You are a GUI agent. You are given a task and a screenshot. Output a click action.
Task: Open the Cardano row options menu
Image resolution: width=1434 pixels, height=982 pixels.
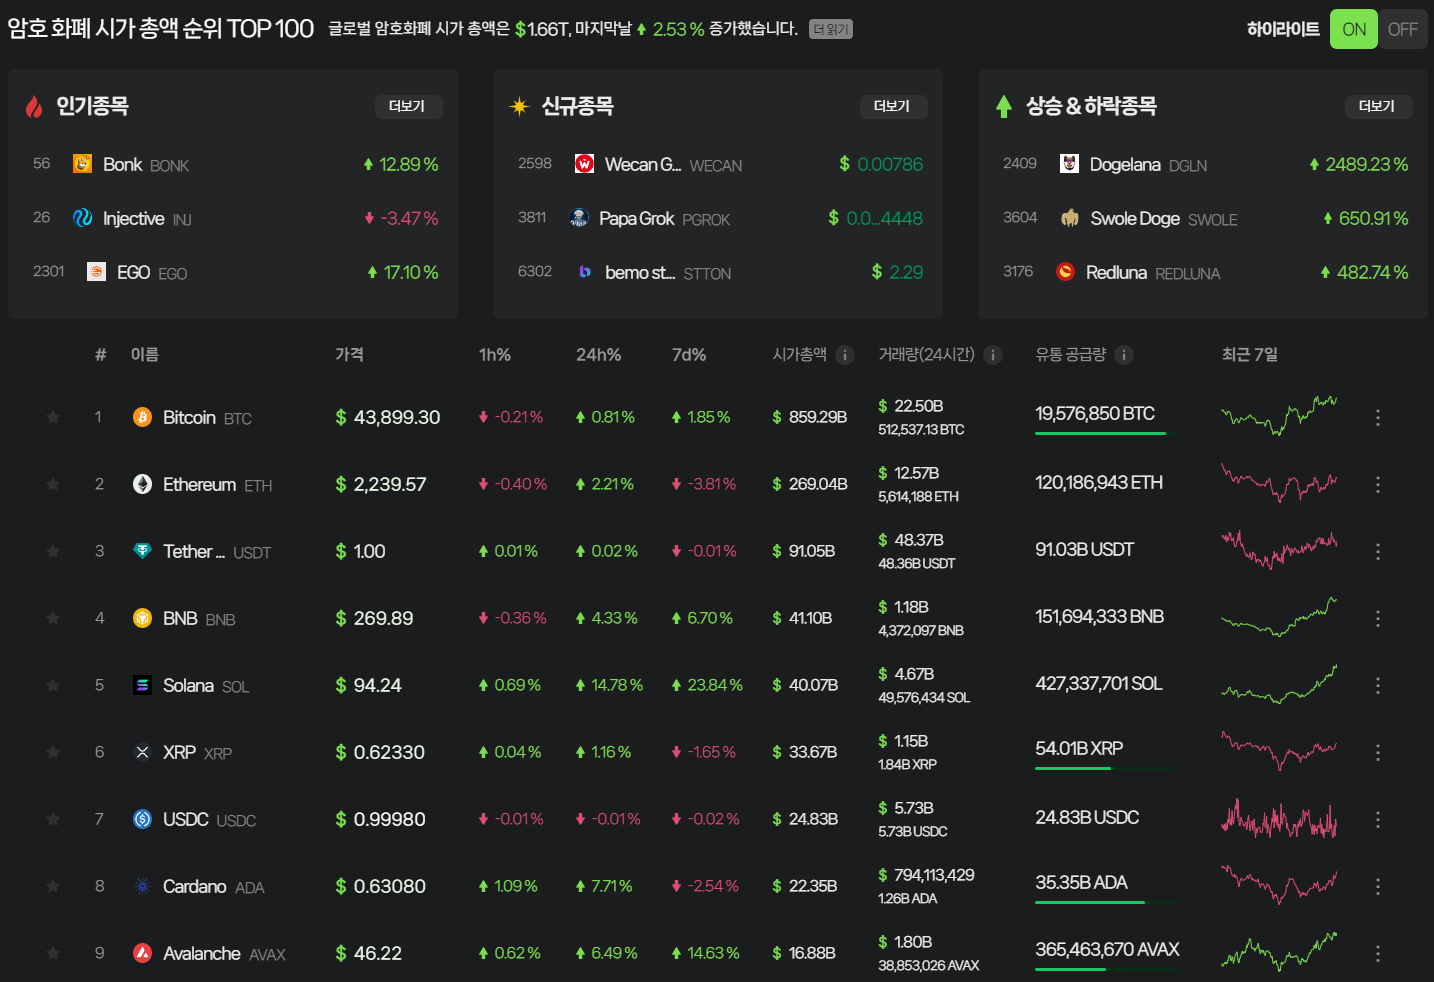(1378, 886)
